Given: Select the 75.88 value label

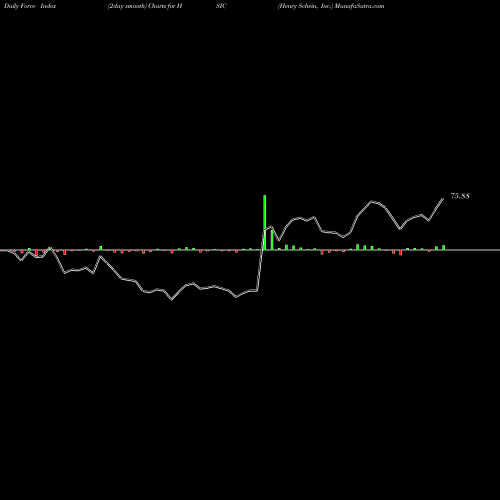Looking at the screenshot, I should (460, 196).
